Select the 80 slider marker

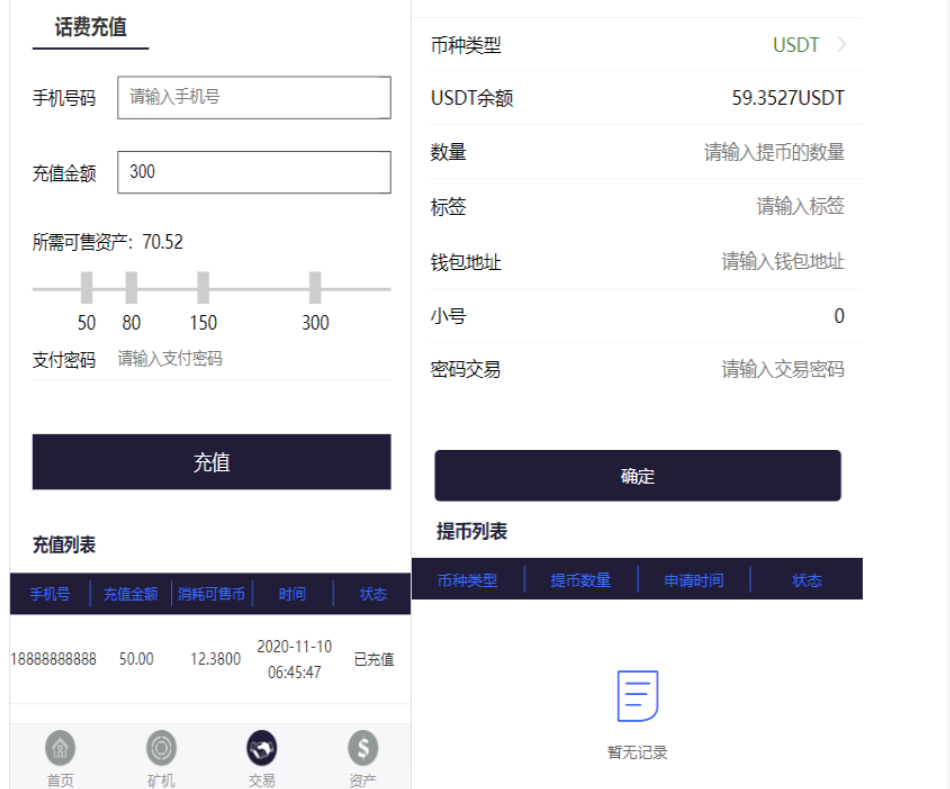[131, 288]
